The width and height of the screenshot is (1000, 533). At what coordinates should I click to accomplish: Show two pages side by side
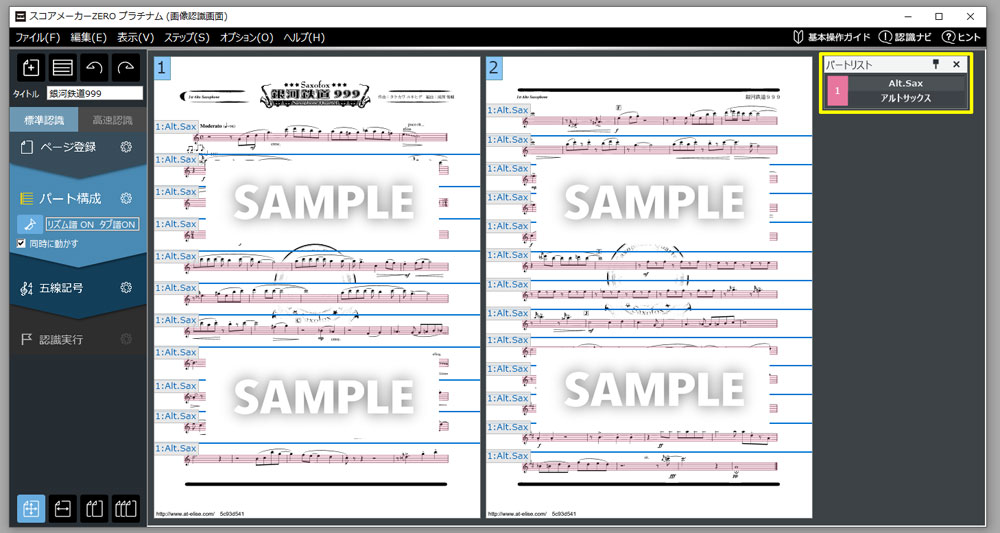(x=94, y=508)
